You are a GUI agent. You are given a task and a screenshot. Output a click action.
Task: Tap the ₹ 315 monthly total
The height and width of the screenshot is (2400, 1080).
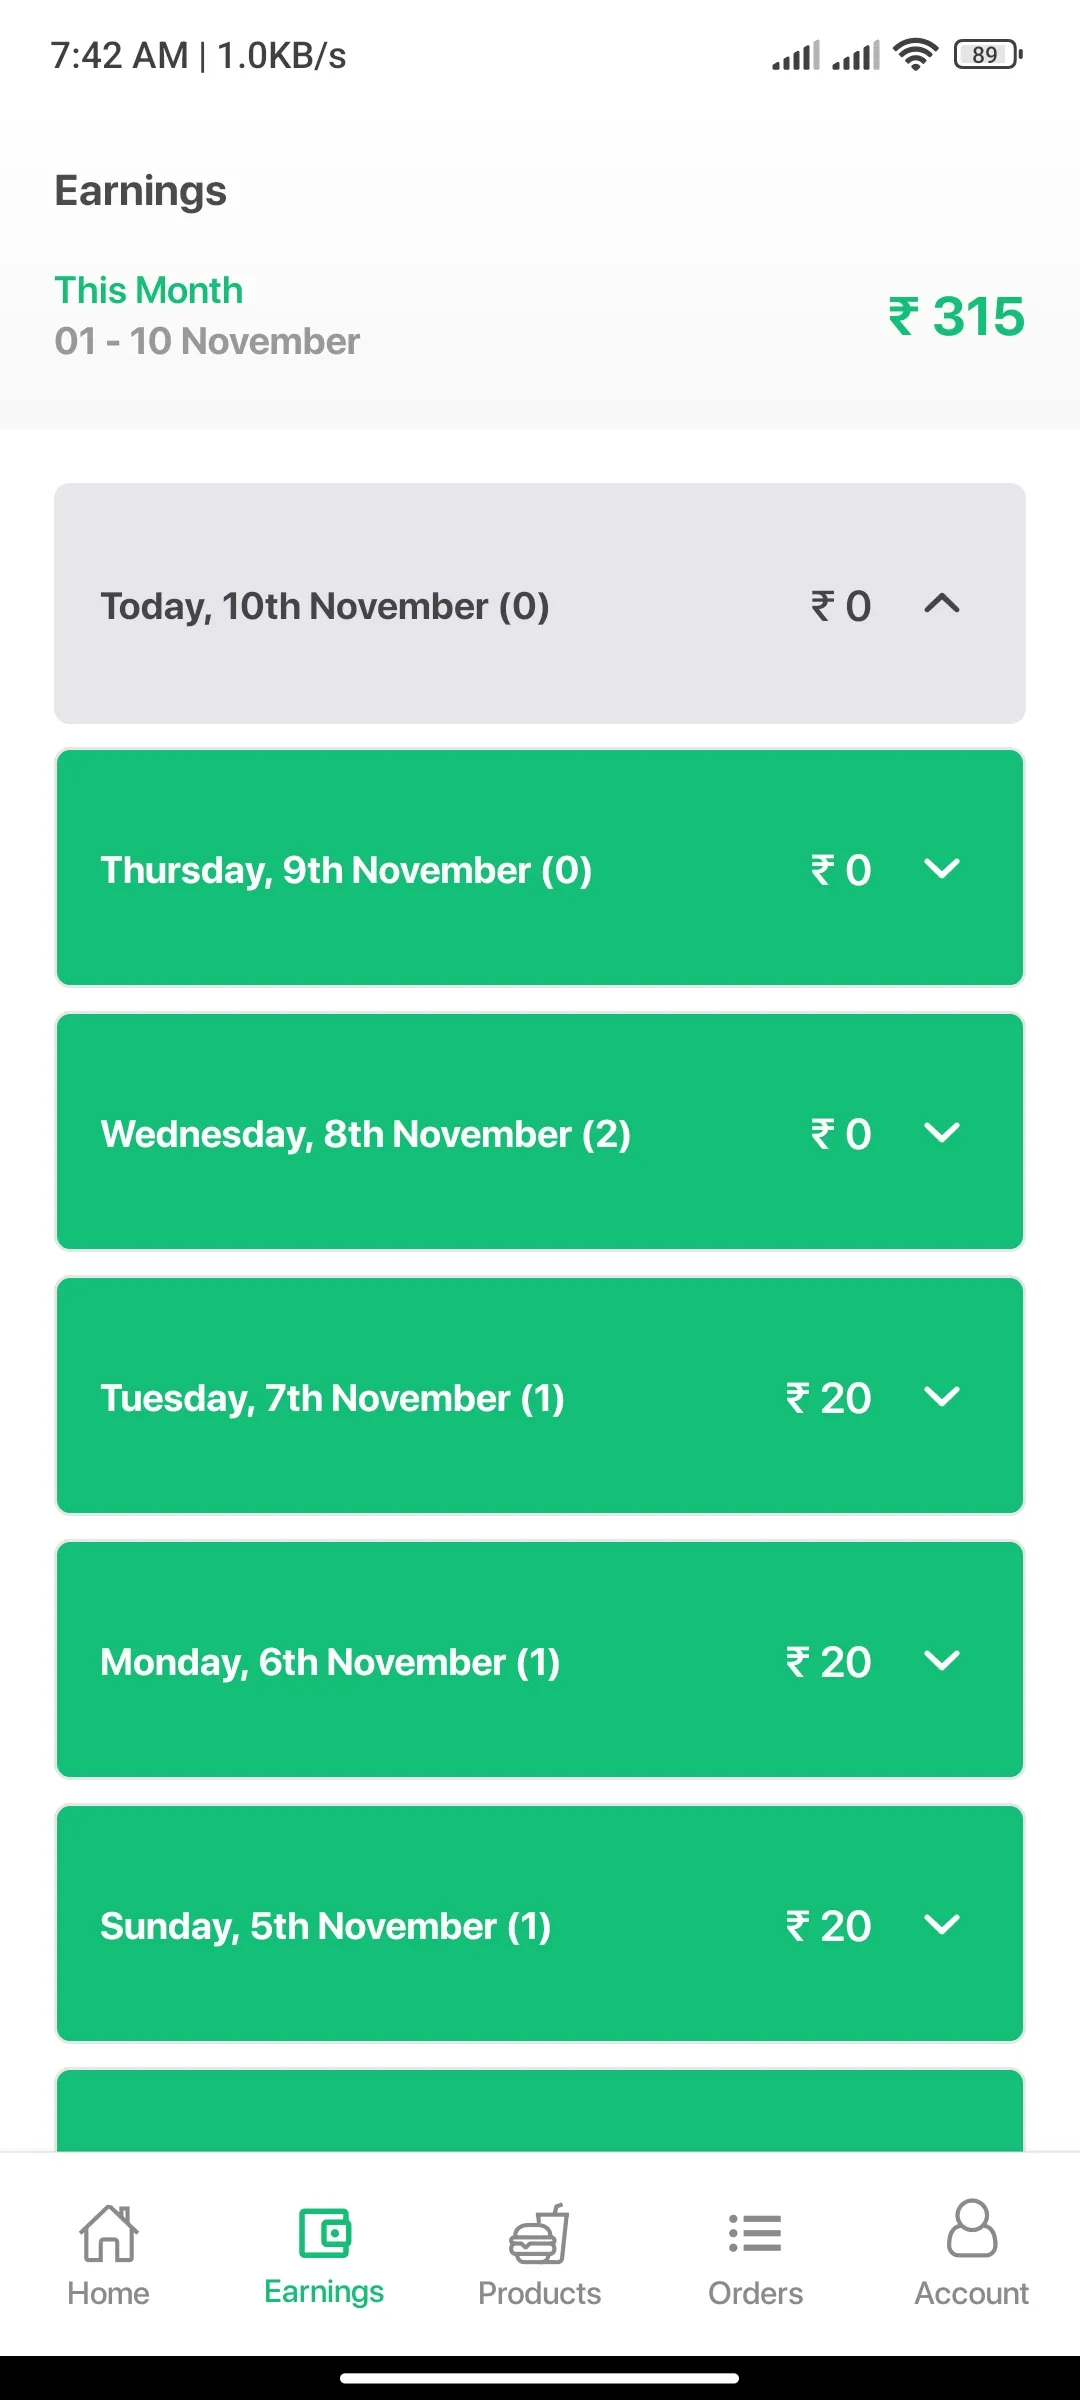957,317
